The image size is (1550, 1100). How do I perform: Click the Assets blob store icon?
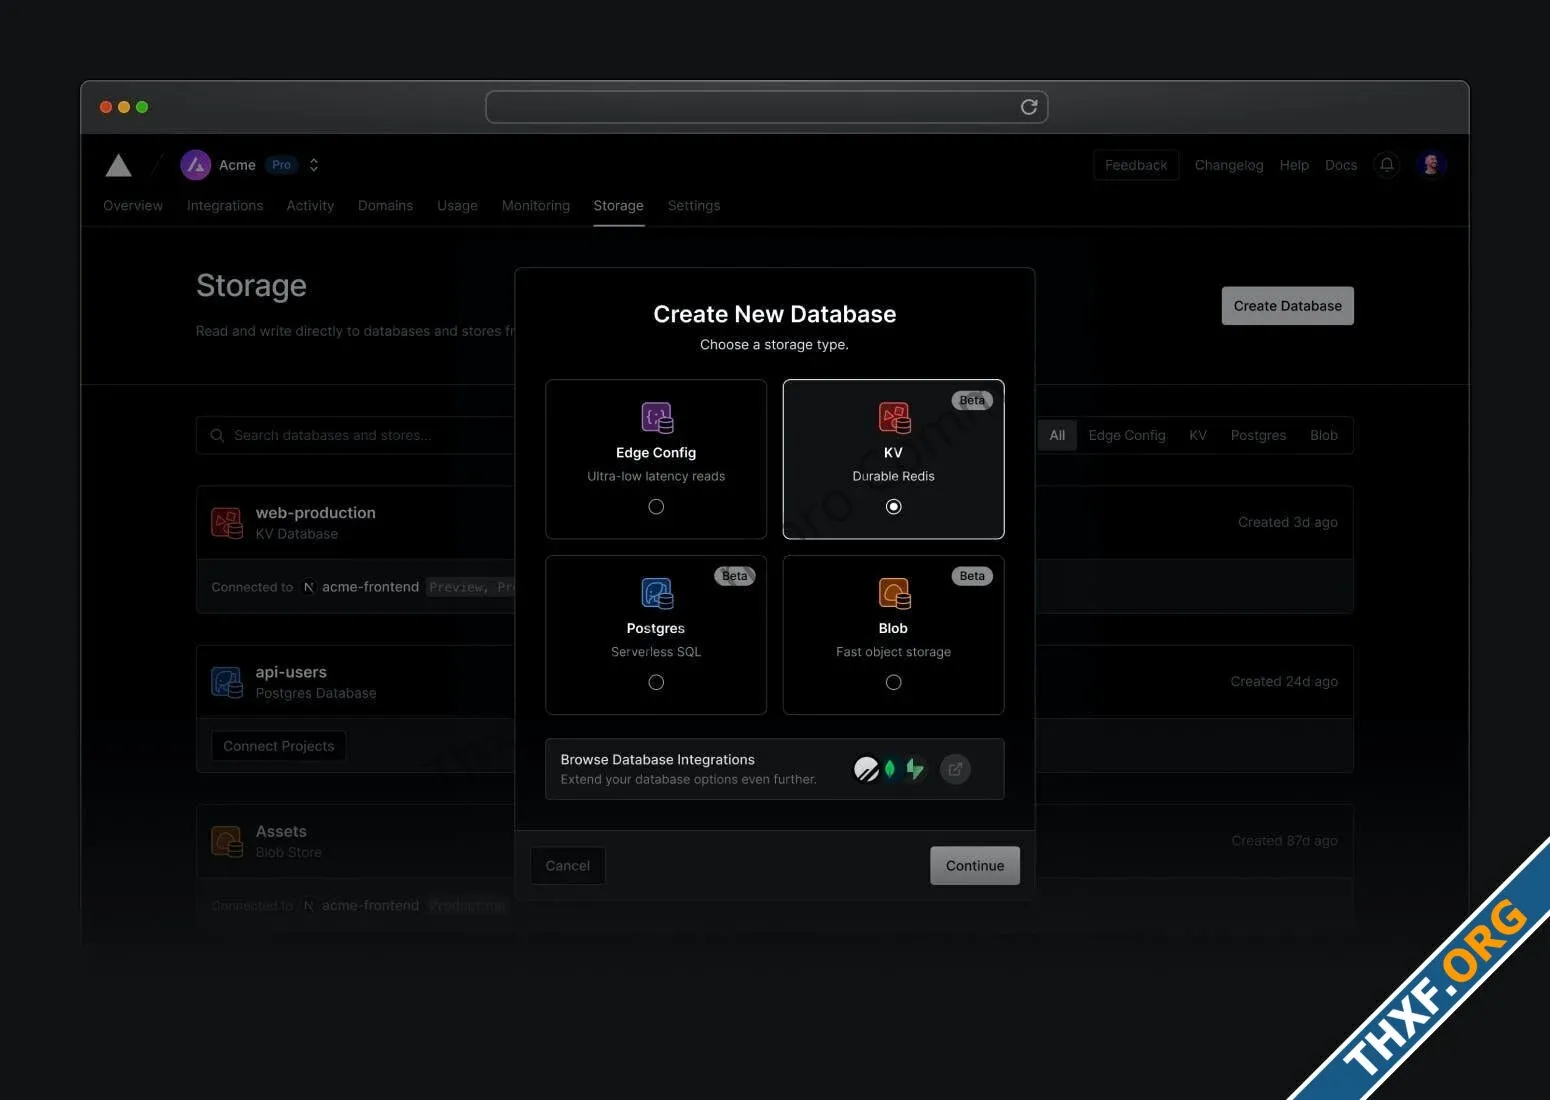pyautogui.click(x=227, y=841)
